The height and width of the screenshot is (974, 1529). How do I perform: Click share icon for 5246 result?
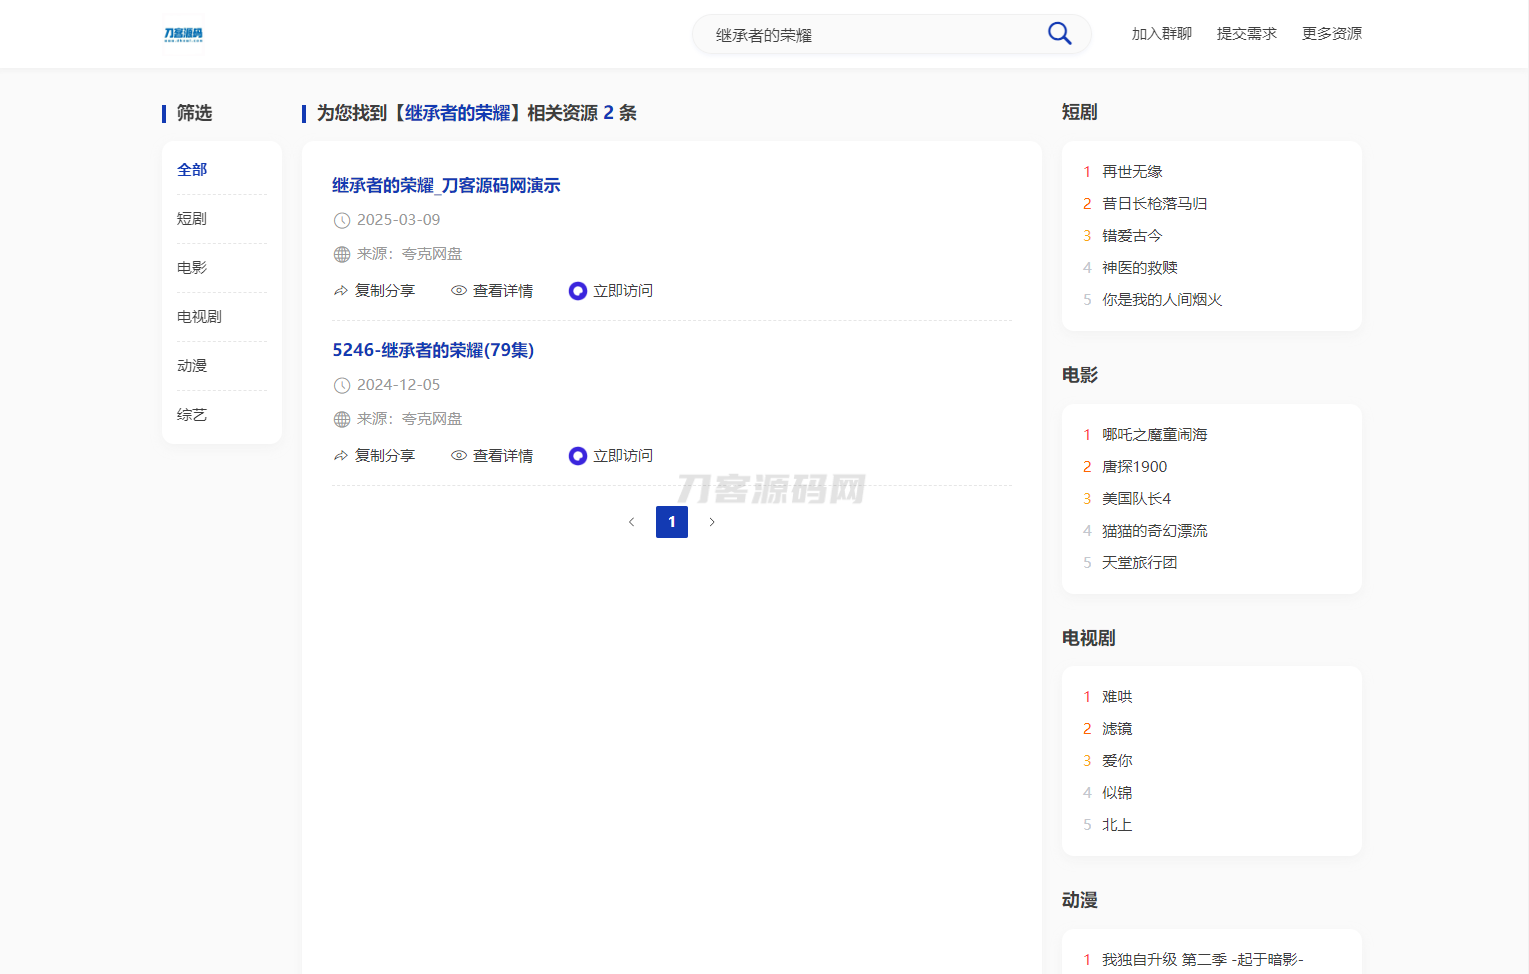click(341, 456)
